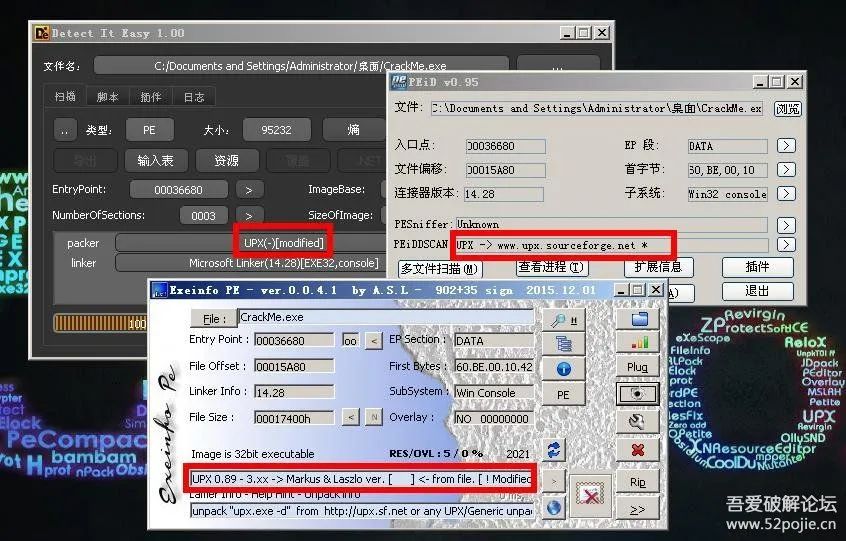846x541 pixels.
Task: Click the < button beside Entry Point in Exeinfo PE
Action: click(x=373, y=341)
